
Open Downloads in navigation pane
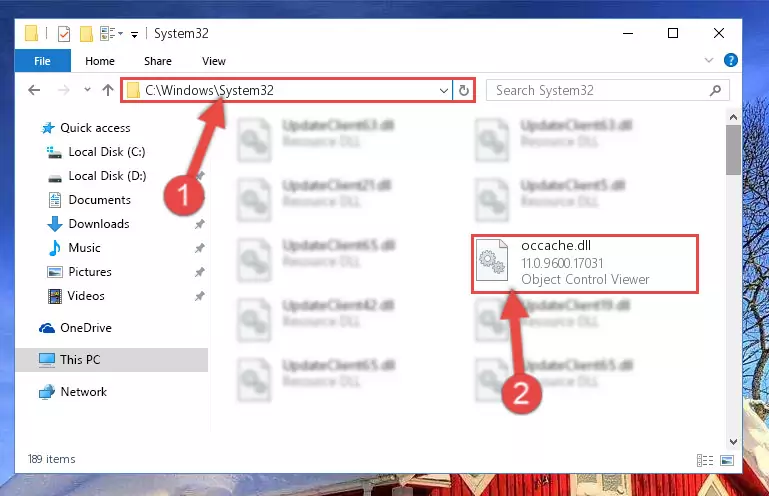click(89, 224)
